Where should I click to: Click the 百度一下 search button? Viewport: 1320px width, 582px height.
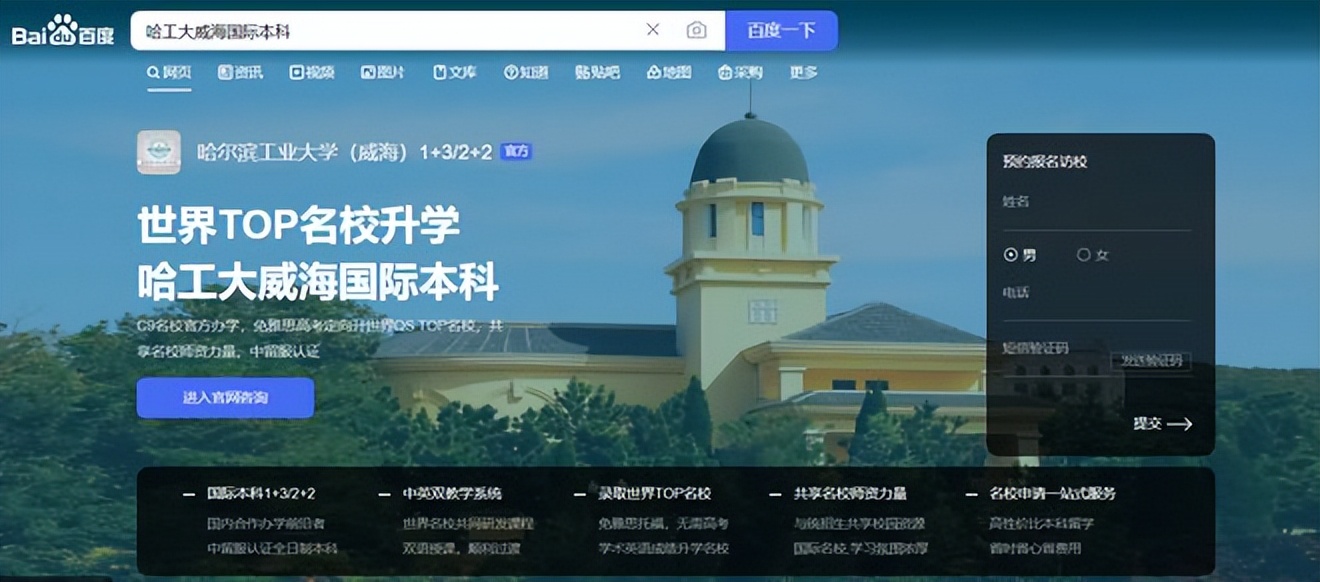click(x=781, y=30)
